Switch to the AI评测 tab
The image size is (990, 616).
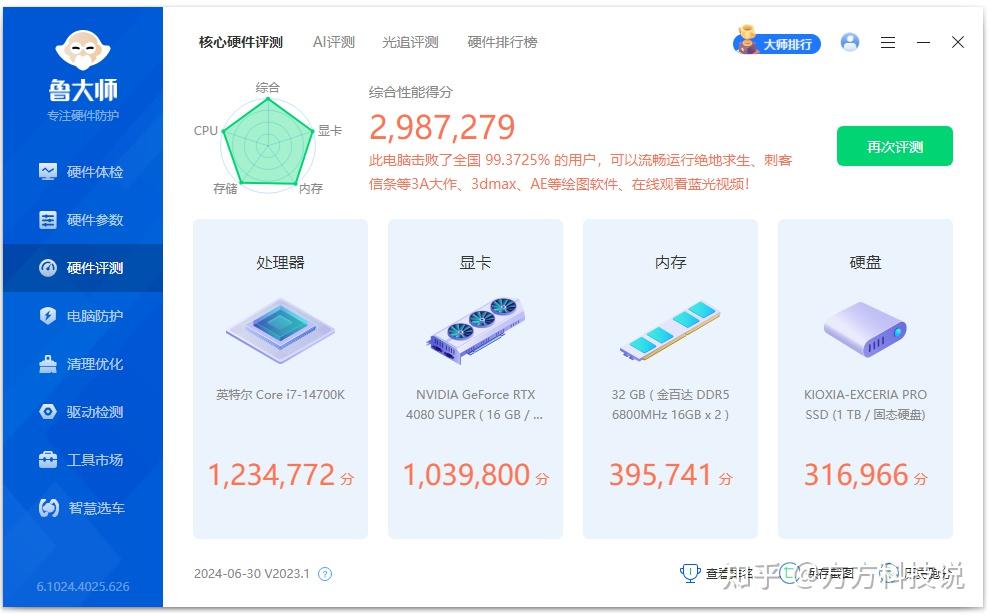[333, 42]
